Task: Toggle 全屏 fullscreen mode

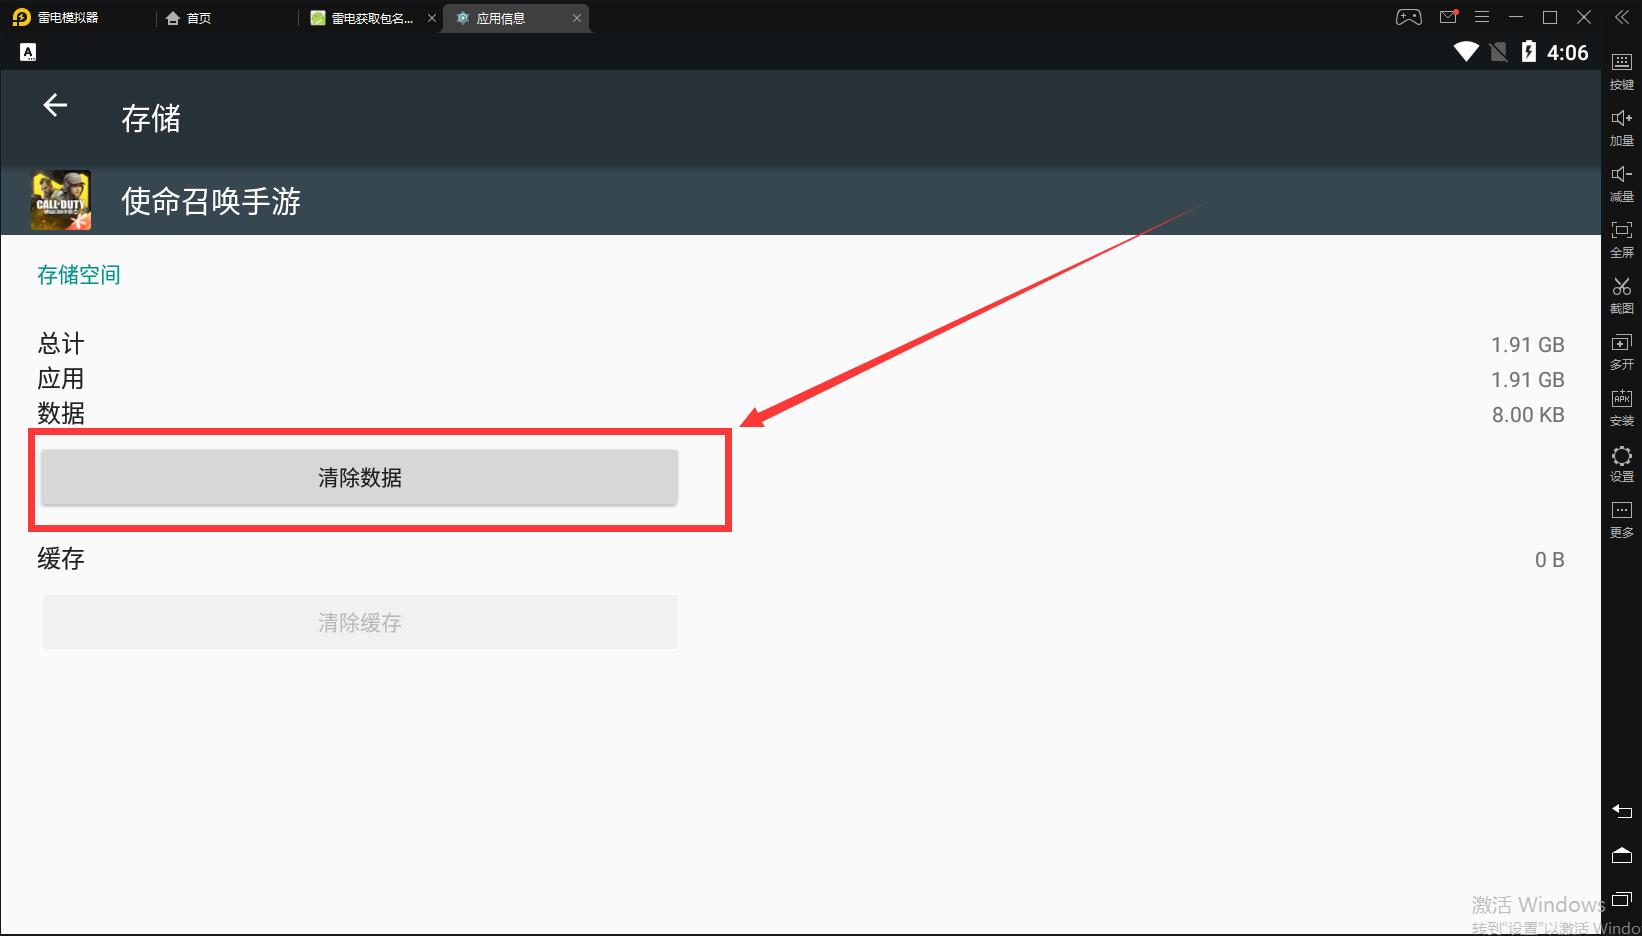Action: click(1621, 238)
